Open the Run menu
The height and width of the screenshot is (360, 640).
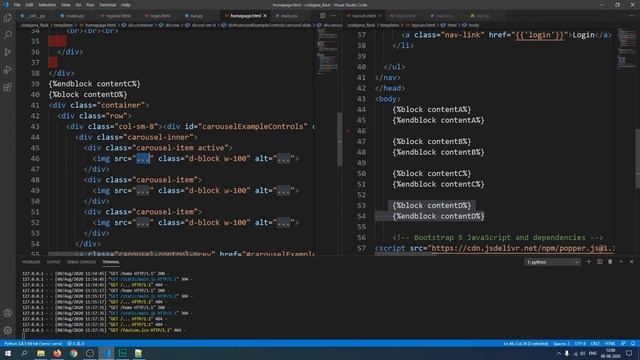[90, 5]
